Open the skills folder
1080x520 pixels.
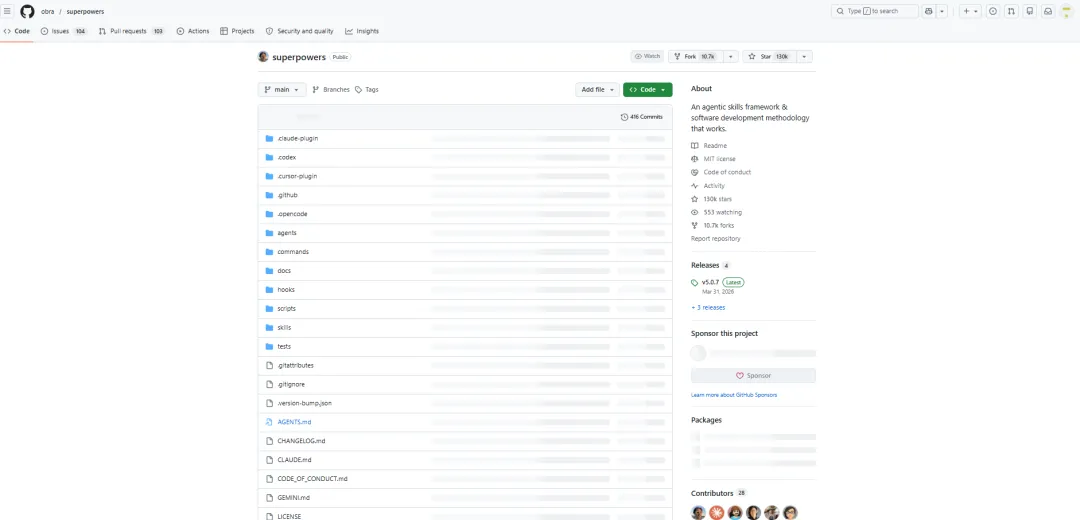[284, 328]
